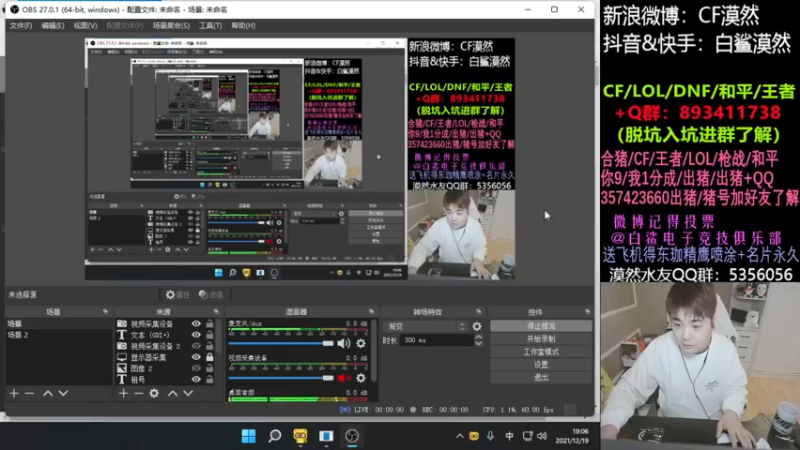Open the 场景集合(S) menu
Viewport: 800px width, 450px height.
tap(171, 26)
